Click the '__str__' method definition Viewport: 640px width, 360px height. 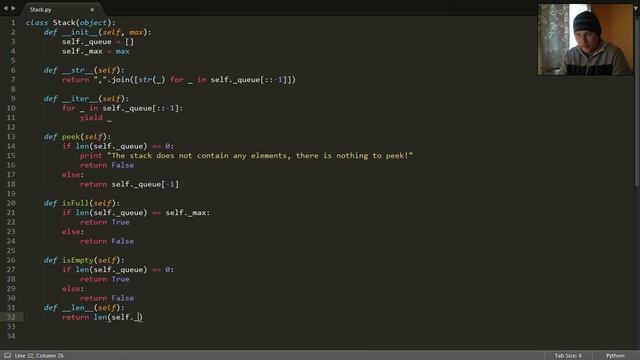click(84, 70)
